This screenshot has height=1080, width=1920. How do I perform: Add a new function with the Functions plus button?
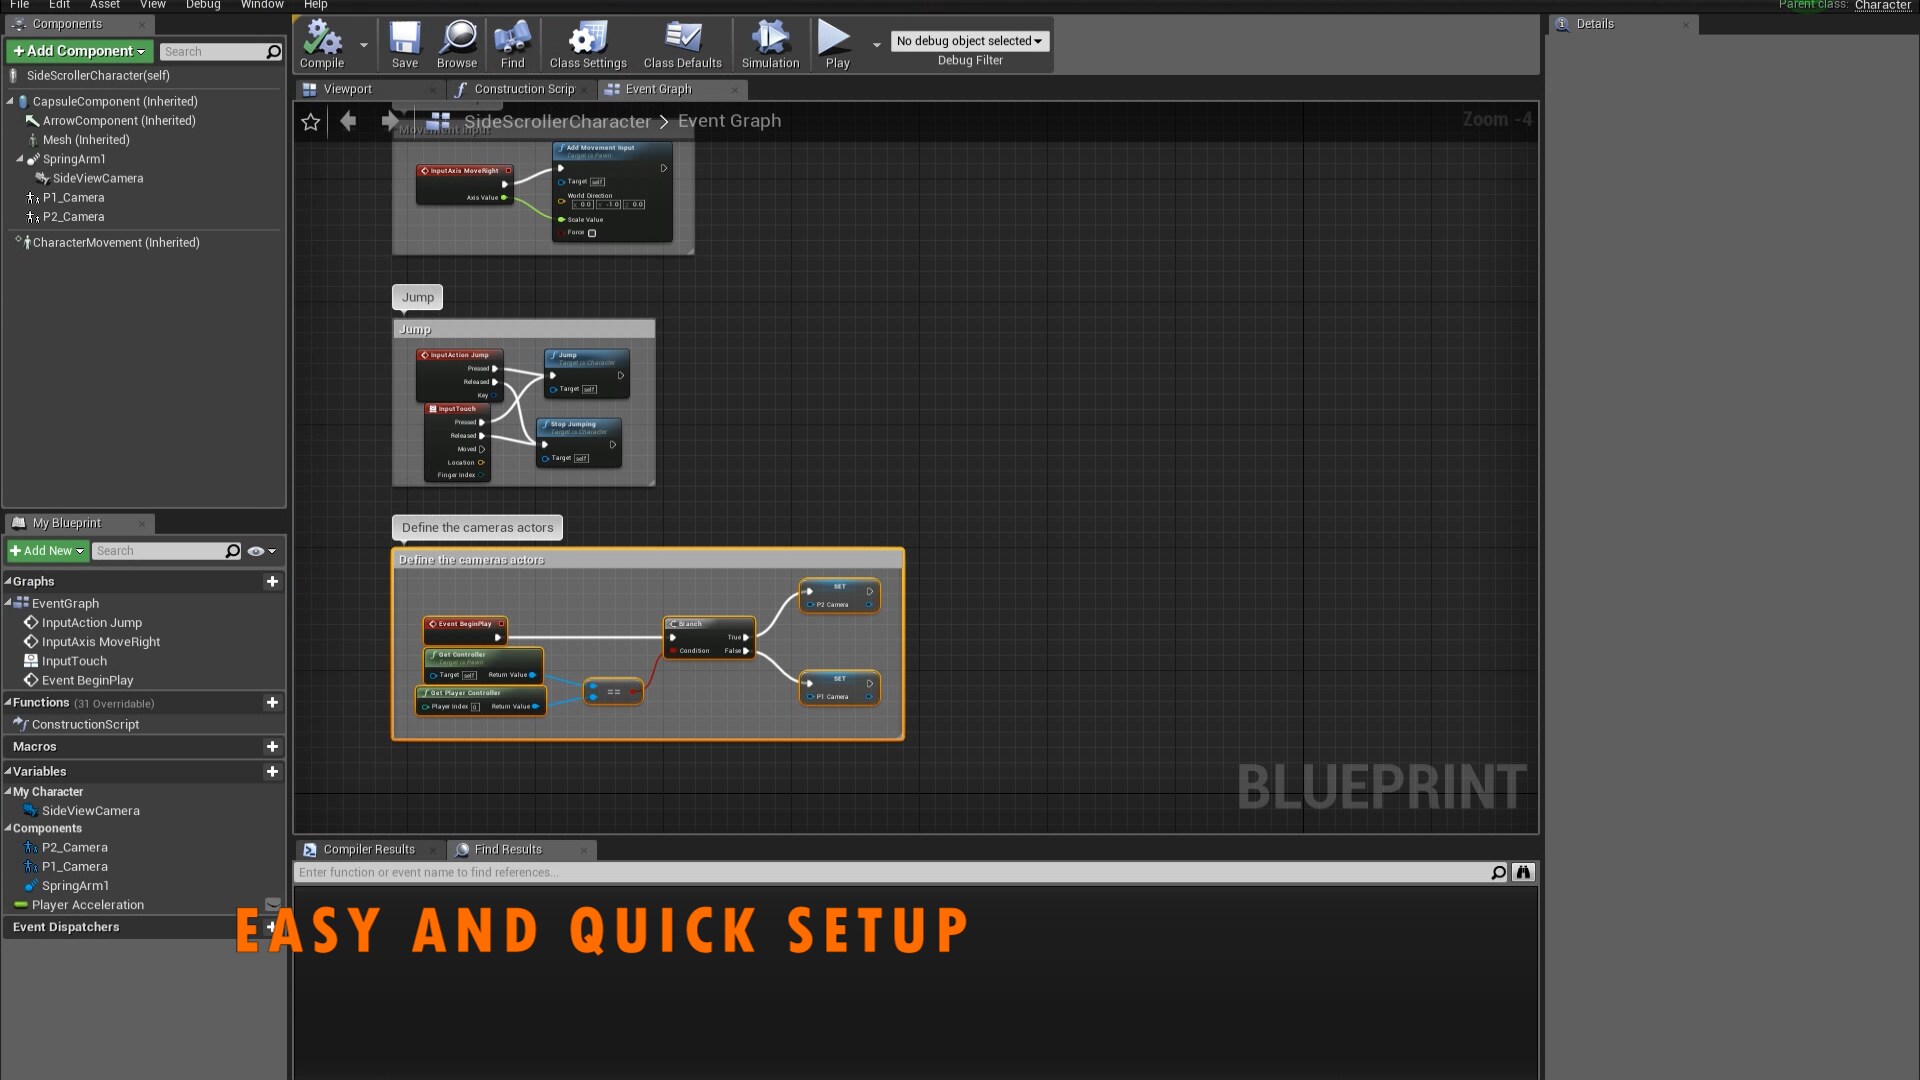click(272, 703)
